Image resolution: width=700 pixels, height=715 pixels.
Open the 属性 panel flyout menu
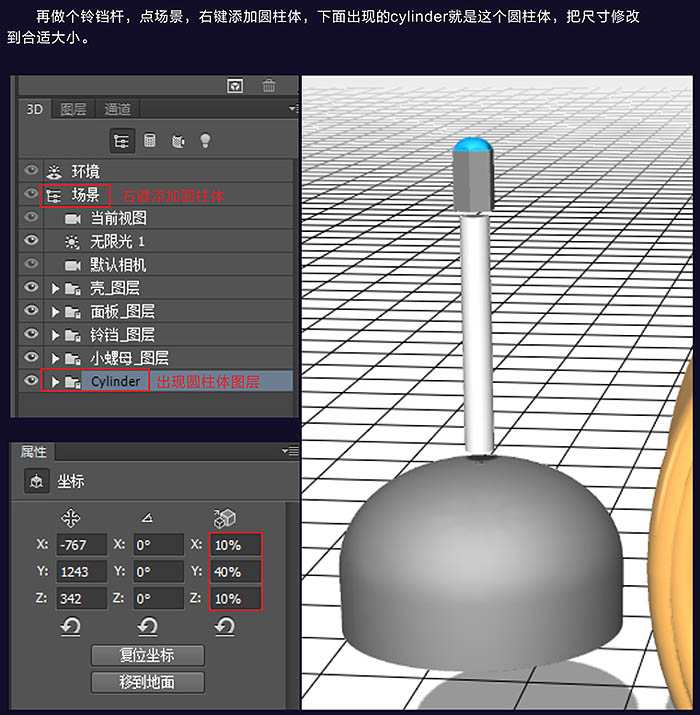coord(290,451)
